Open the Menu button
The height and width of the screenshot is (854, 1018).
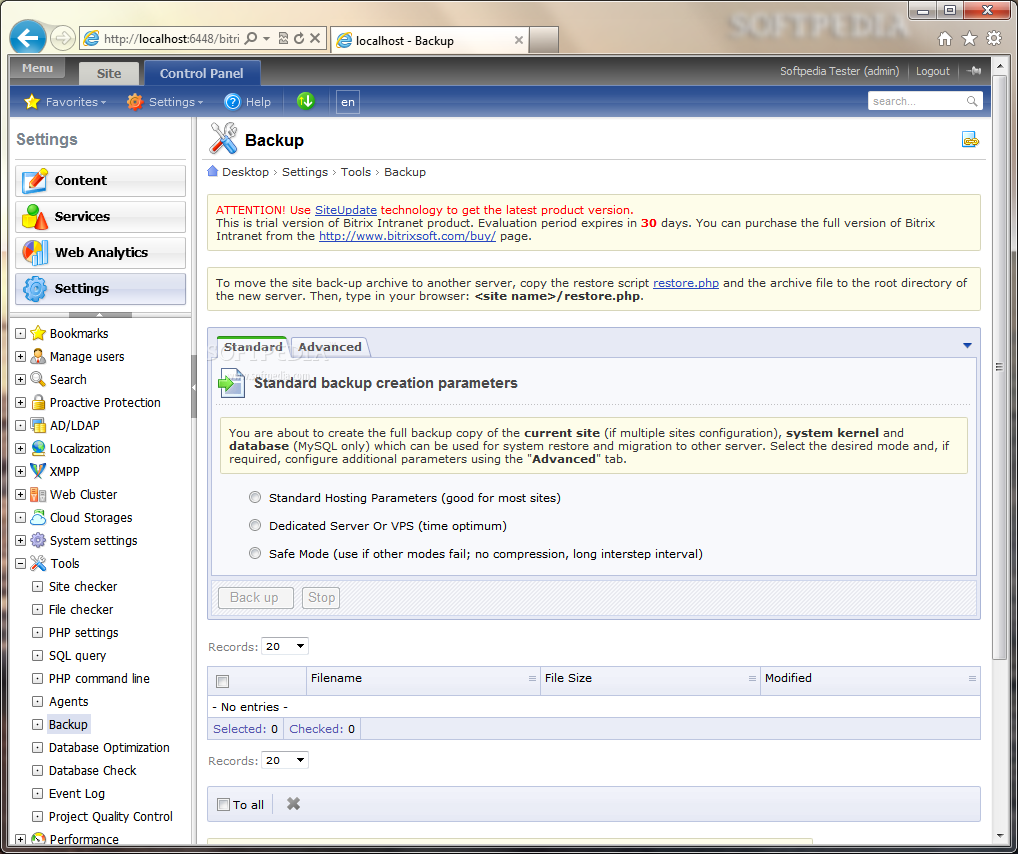pos(38,68)
